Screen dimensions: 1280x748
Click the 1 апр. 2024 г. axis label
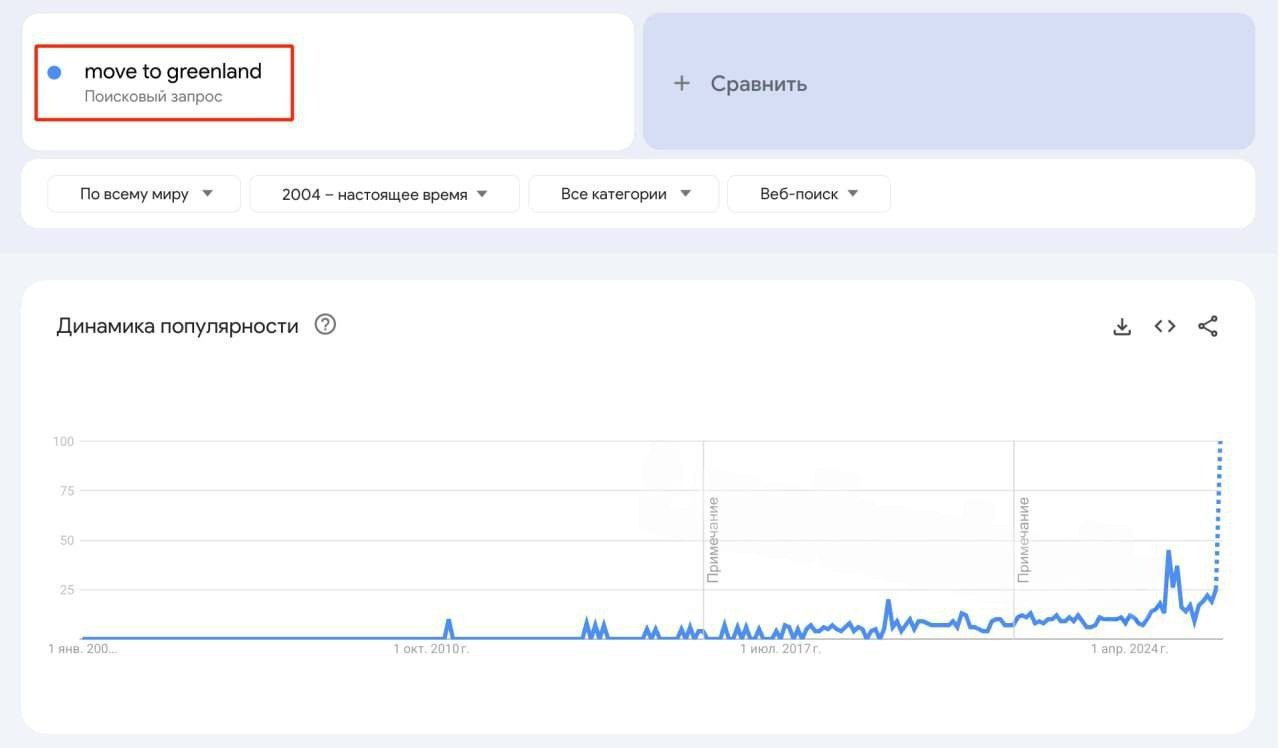pos(1129,648)
